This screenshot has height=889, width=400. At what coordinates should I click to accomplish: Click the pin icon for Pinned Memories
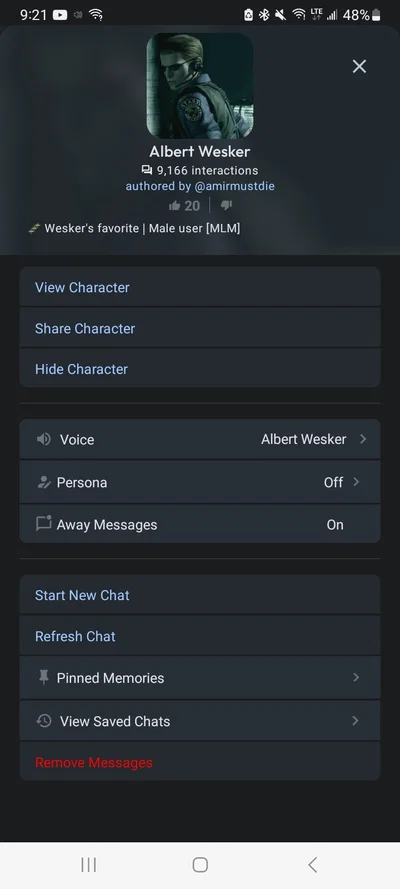(44, 678)
